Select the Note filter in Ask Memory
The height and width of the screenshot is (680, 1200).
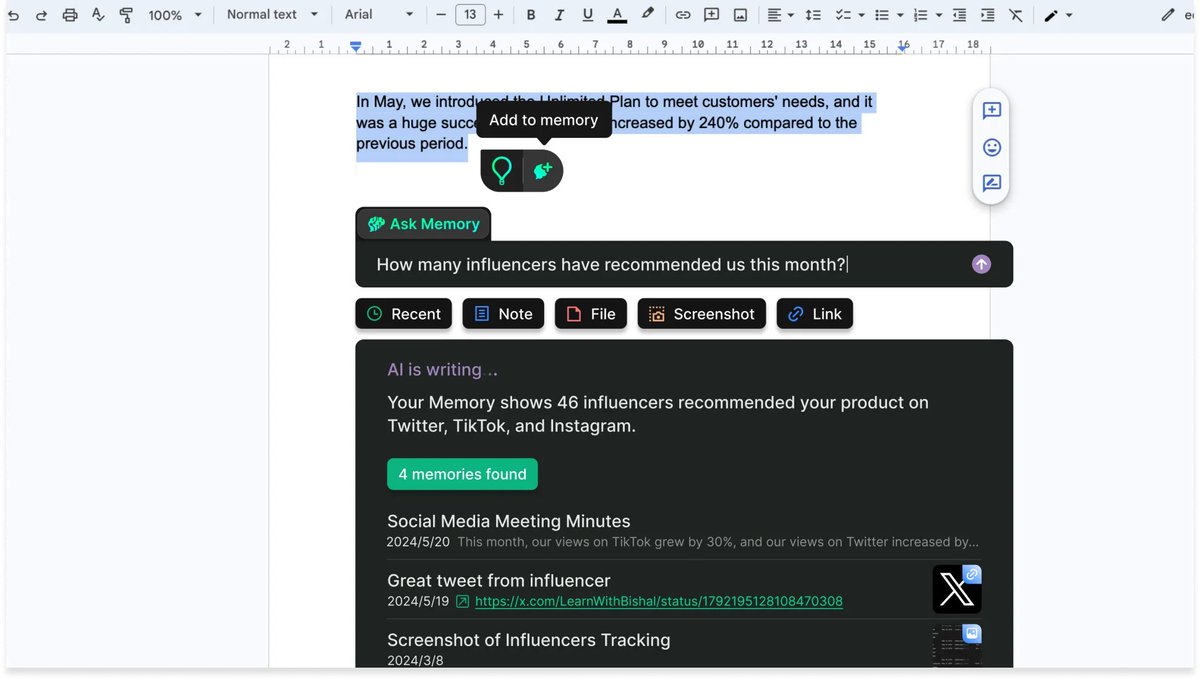pyautogui.click(x=503, y=313)
